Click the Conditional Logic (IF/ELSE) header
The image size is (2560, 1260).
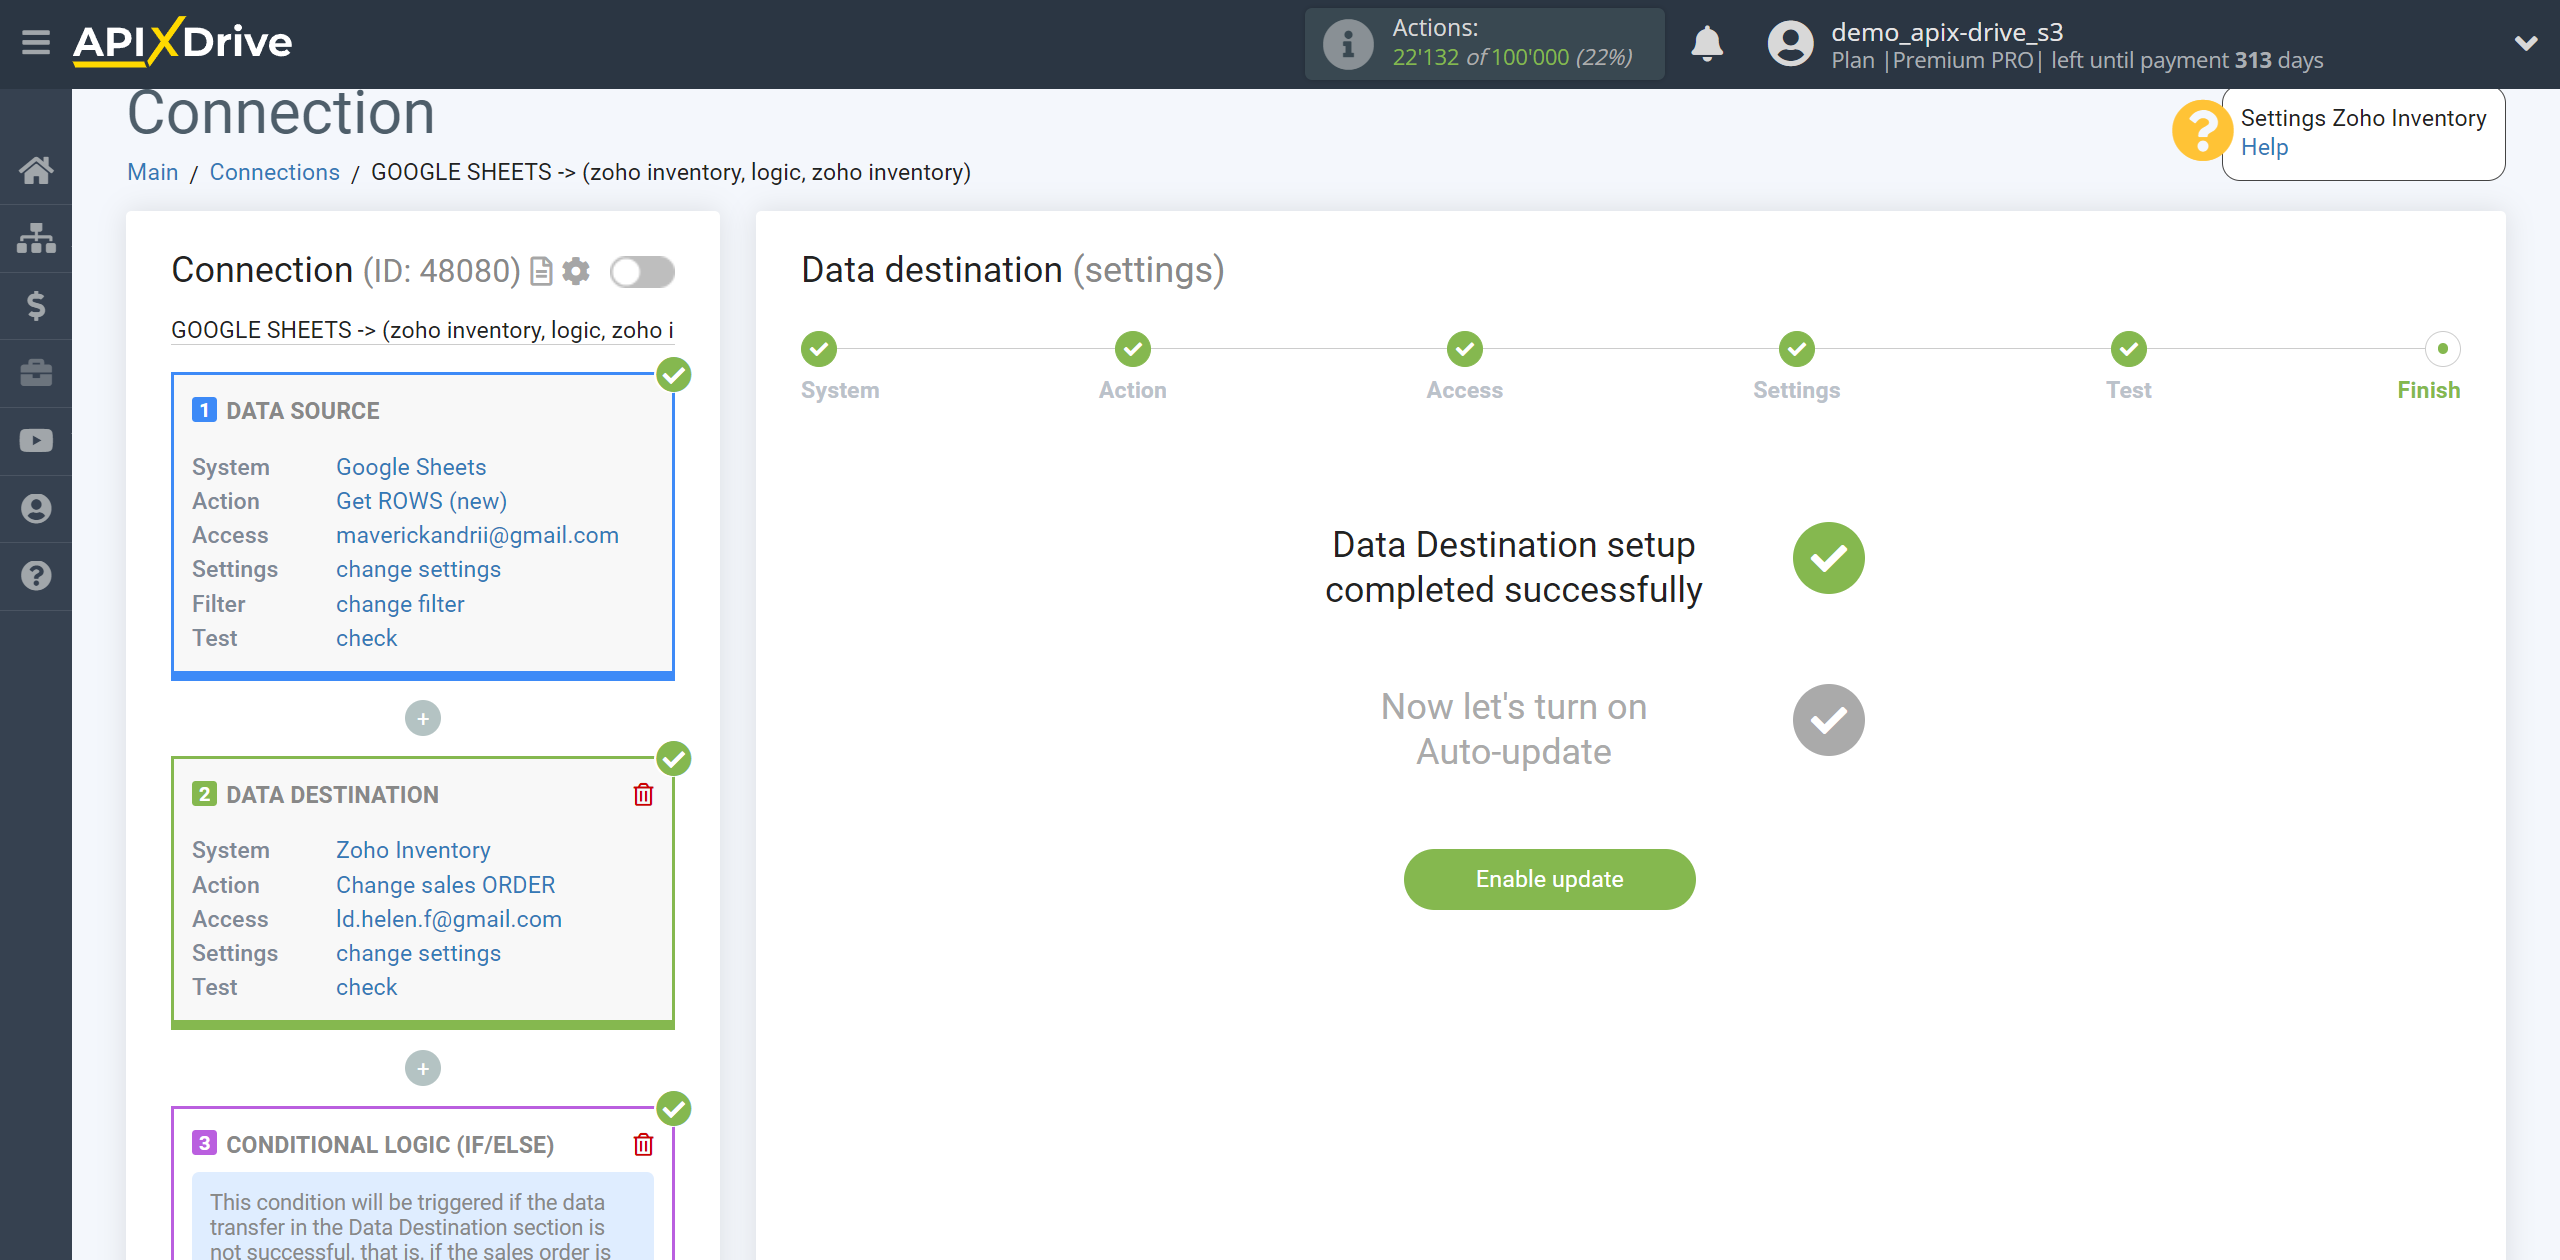point(390,1145)
